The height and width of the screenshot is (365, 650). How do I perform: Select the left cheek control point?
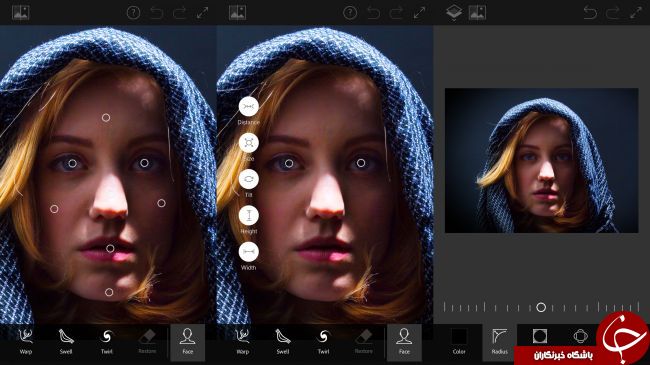click(54, 209)
